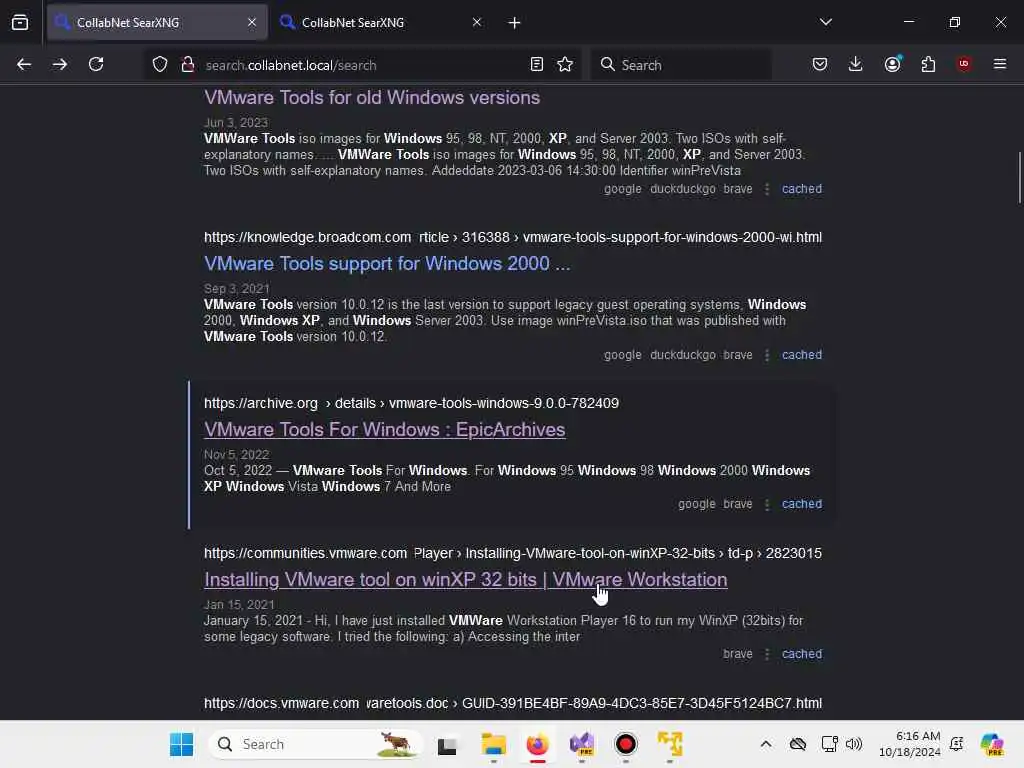
Task: Open Visual Studio Preview from taskbar
Action: point(582,744)
